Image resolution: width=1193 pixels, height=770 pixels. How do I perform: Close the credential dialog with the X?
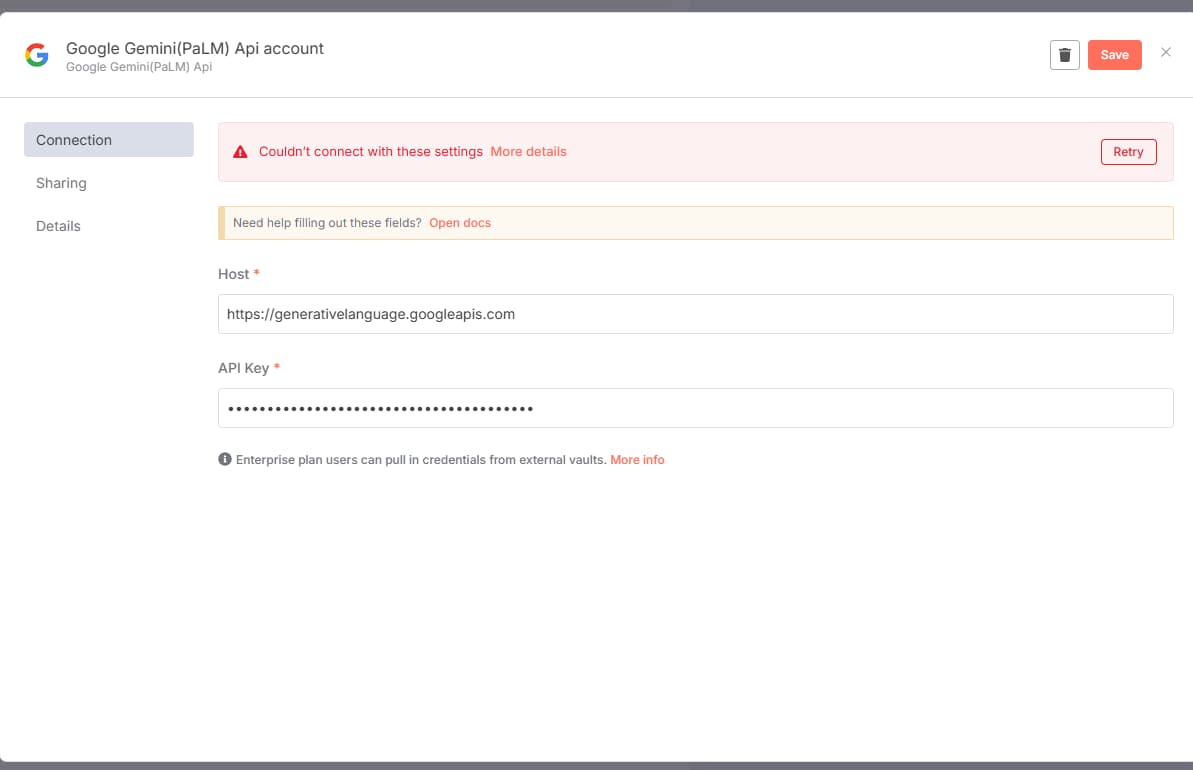click(x=1165, y=53)
